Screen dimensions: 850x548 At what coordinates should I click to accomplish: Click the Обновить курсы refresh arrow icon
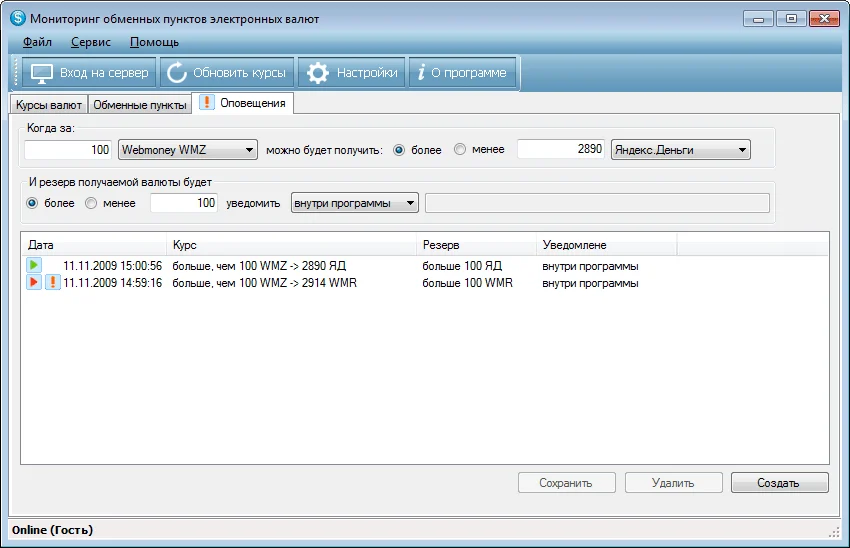[x=176, y=73]
